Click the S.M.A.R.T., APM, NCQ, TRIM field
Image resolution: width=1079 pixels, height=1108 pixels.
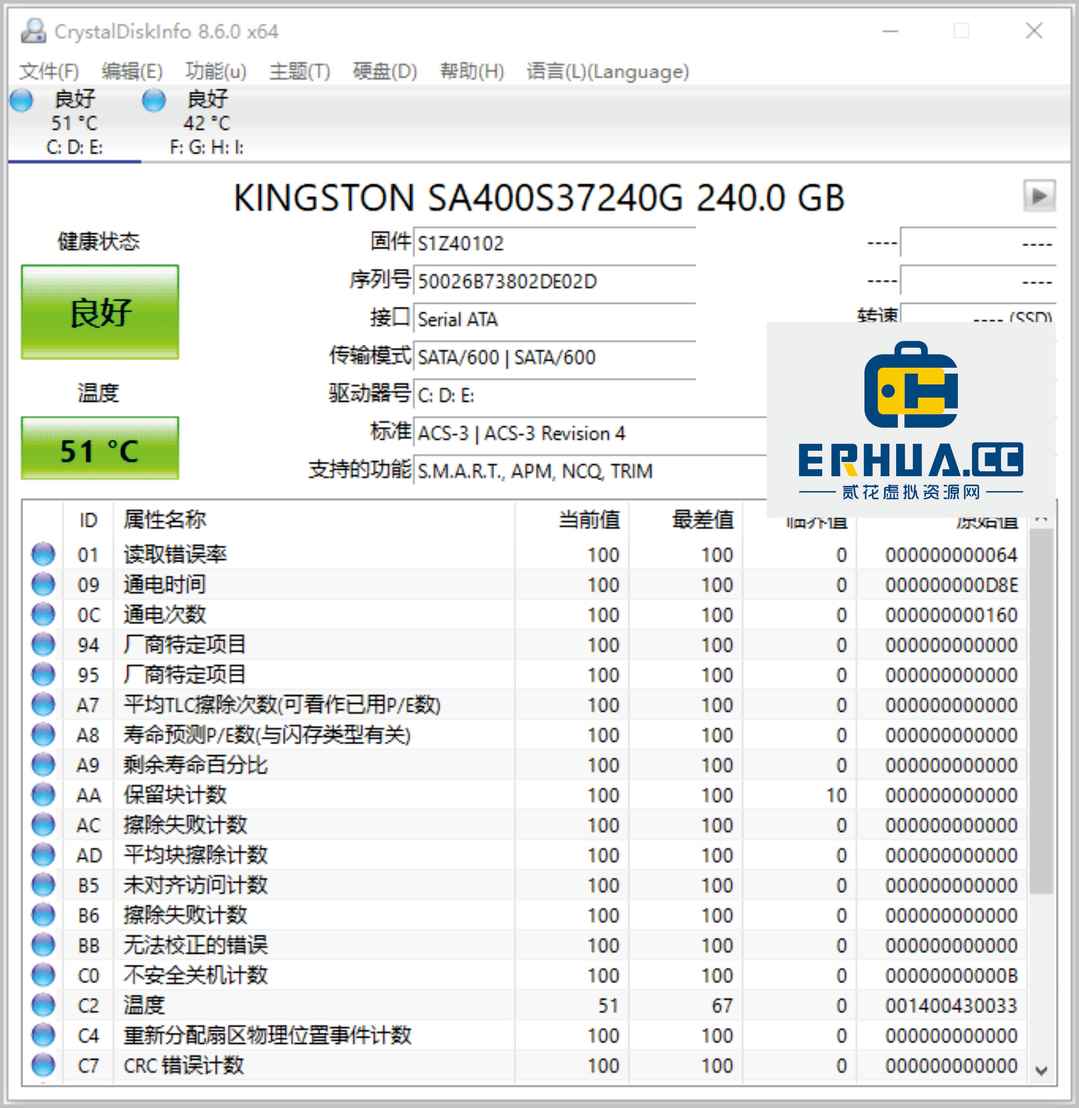[590, 471]
